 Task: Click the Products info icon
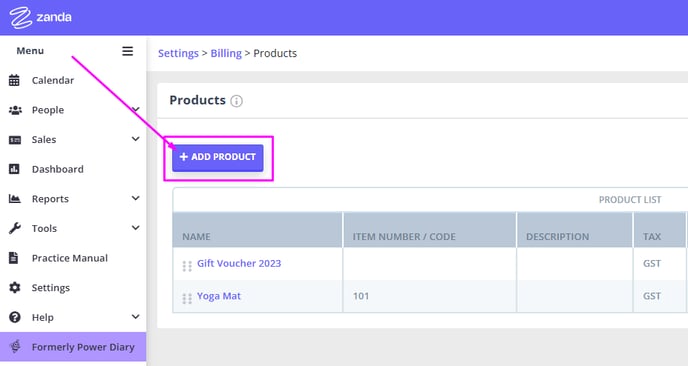[x=236, y=101]
